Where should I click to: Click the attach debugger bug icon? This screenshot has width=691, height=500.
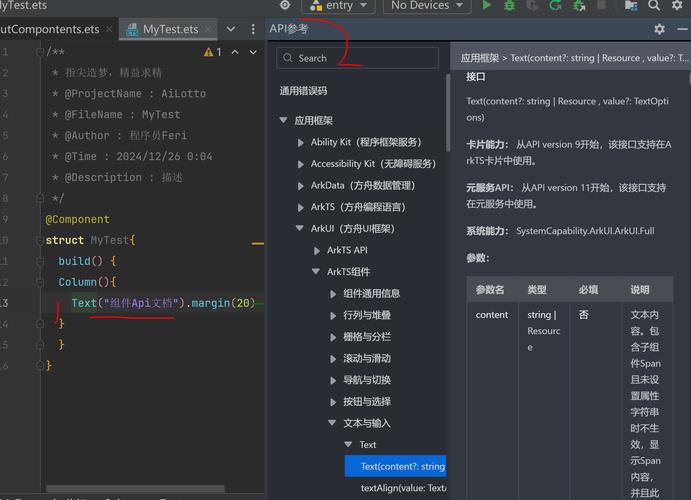579,5
